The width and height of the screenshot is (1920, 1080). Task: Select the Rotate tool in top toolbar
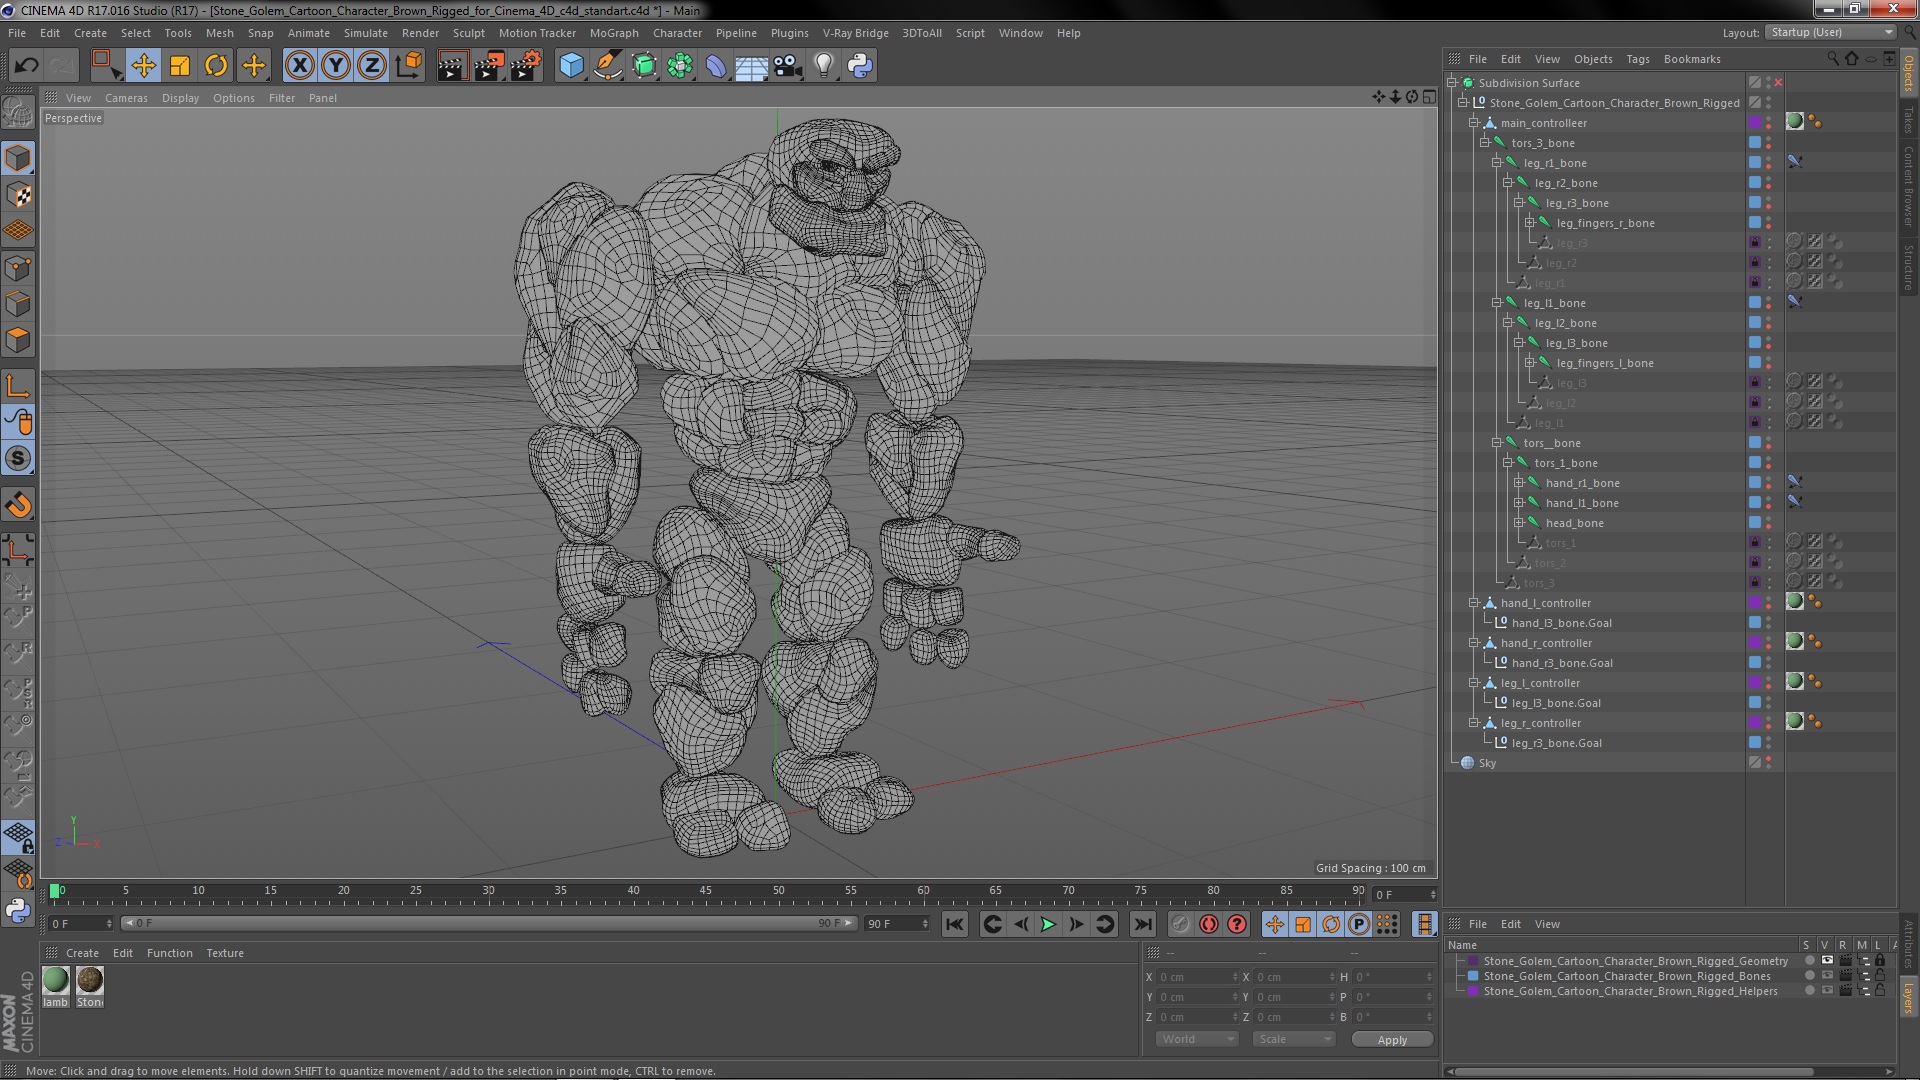216,66
